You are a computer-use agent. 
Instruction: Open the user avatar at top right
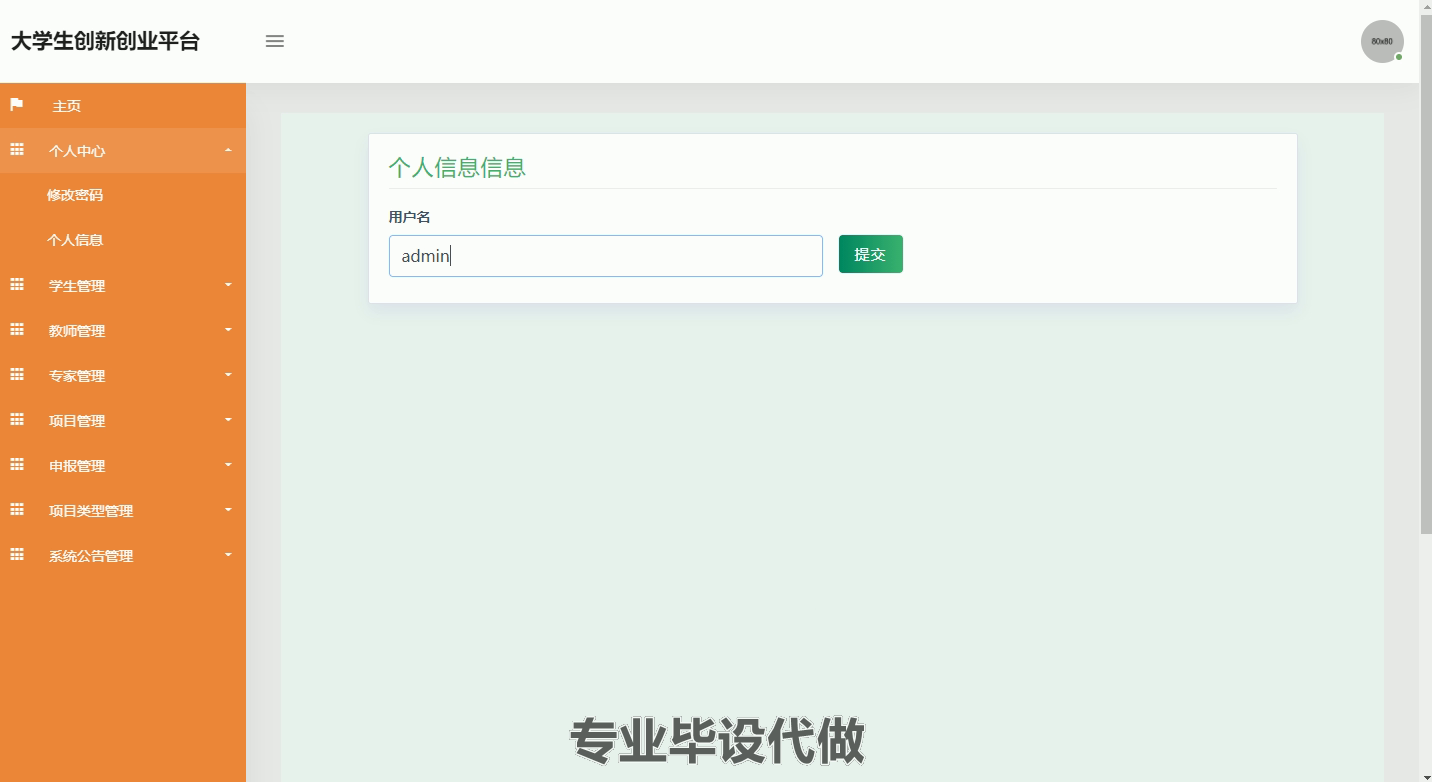(1382, 41)
